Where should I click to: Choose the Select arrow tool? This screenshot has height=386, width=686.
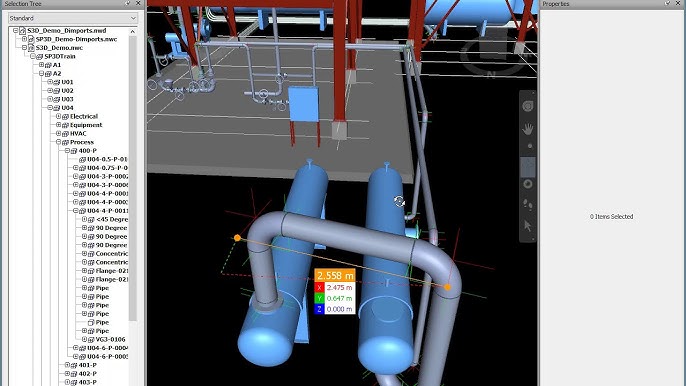click(x=528, y=226)
